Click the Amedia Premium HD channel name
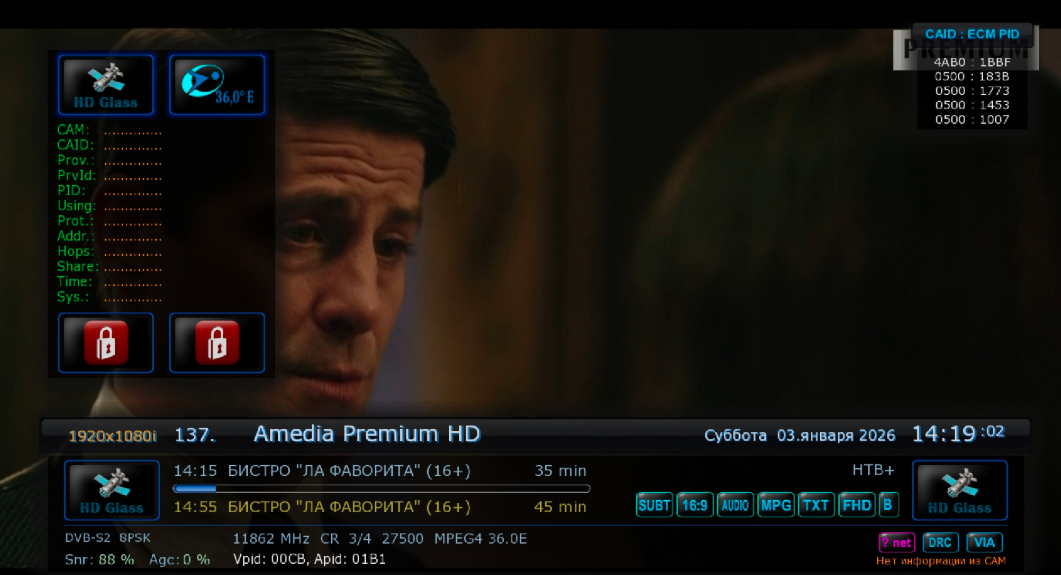The width and height of the screenshot is (1061, 575). pos(367,434)
